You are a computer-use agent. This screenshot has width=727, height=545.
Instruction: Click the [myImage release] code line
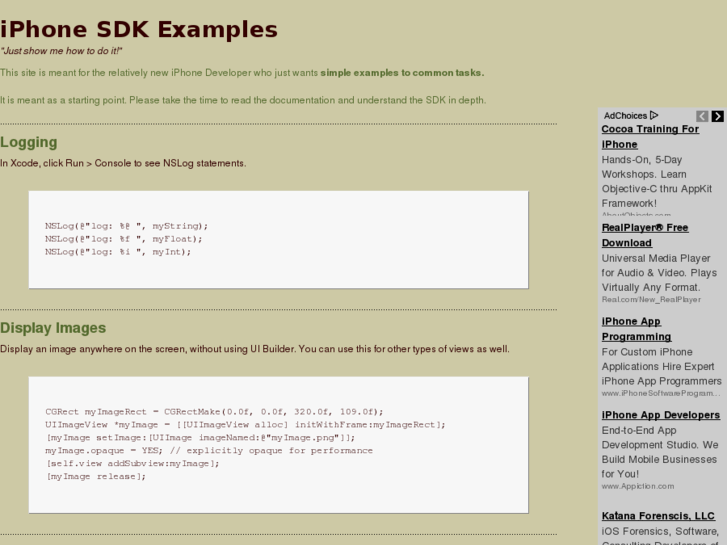coord(96,477)
